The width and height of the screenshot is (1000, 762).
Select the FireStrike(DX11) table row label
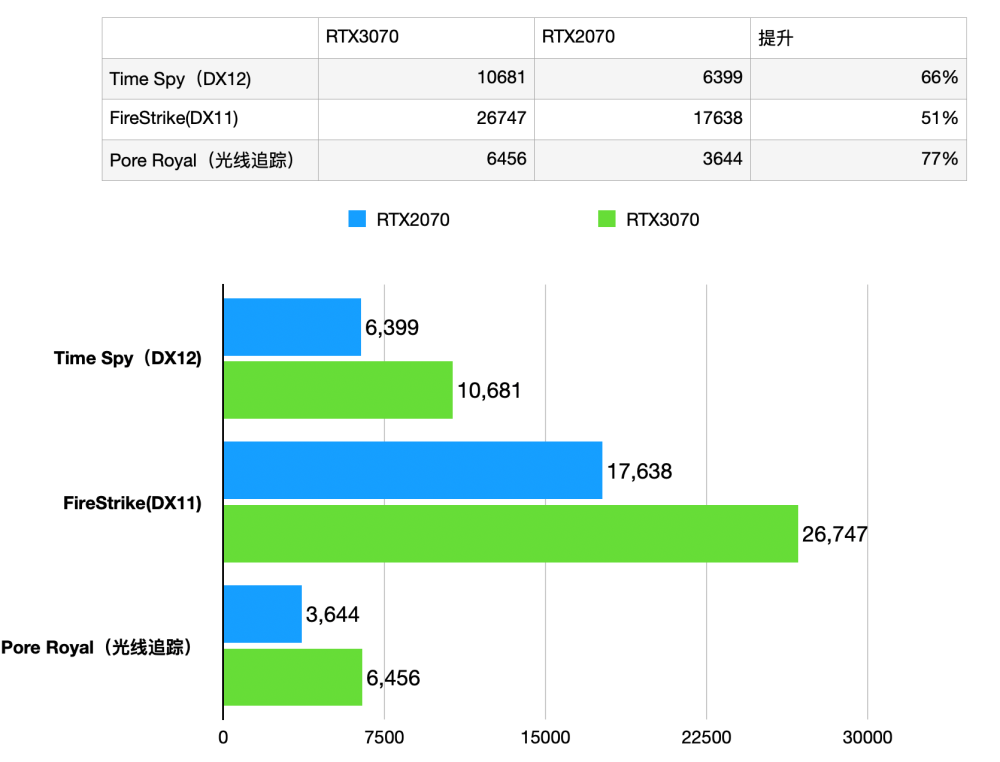[173, 118]
